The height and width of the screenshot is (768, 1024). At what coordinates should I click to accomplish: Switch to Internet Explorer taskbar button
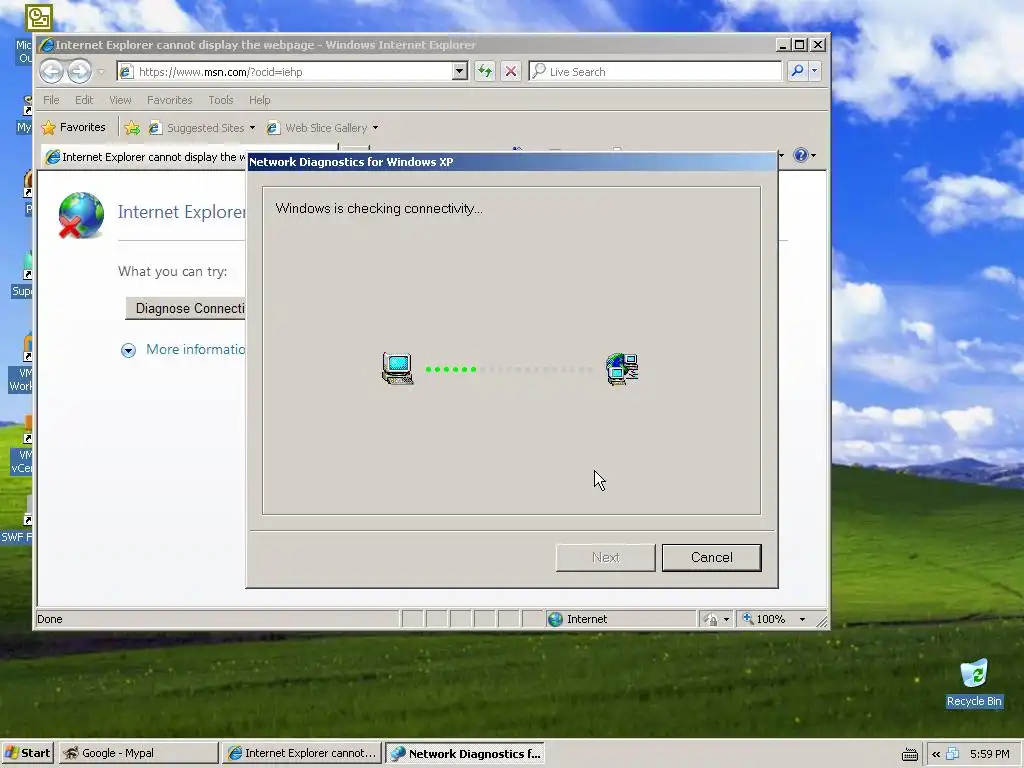coord(302,753)
